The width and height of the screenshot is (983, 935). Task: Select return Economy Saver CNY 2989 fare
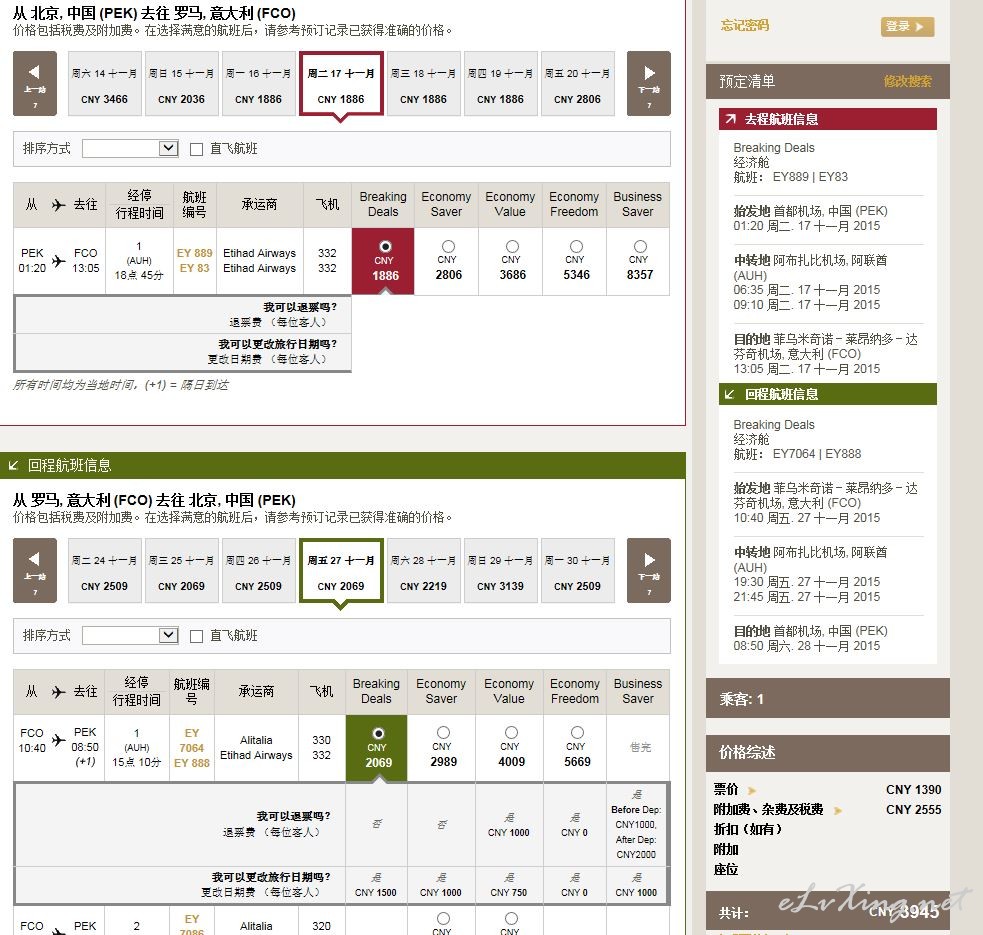[443, 732]
